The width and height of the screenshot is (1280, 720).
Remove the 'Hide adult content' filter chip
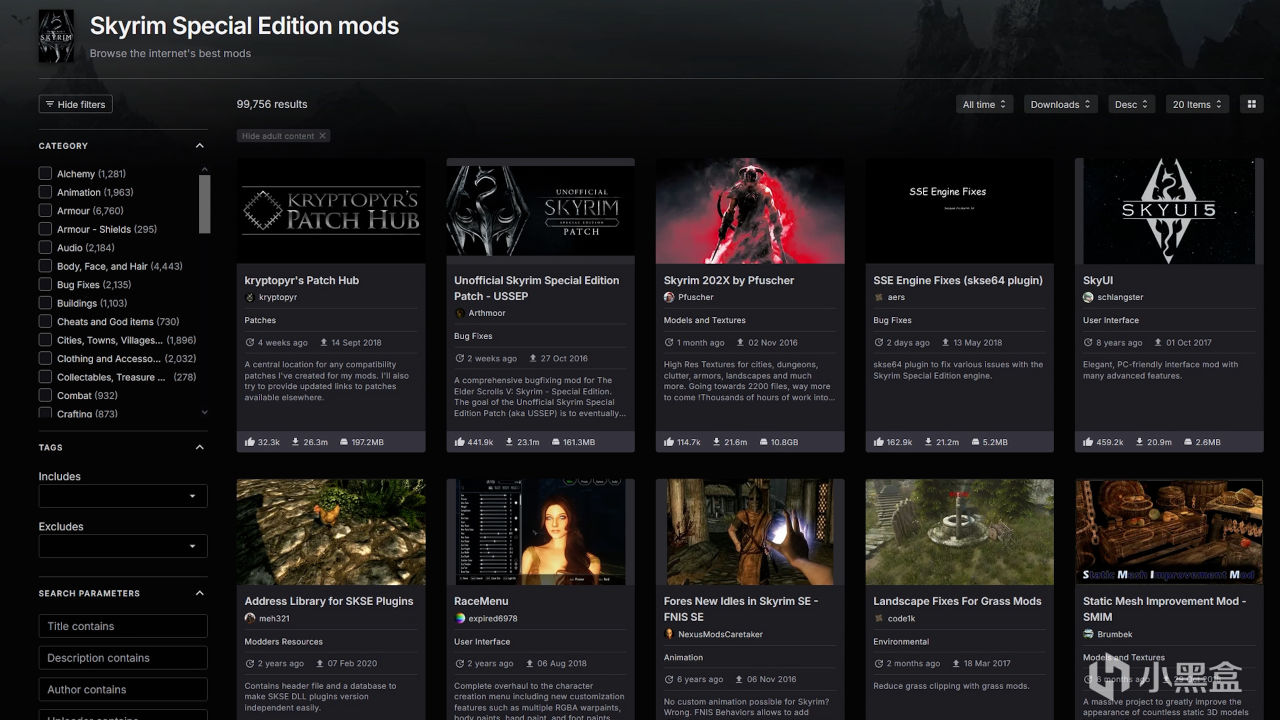pyautogui.click(x=322, y=136)
